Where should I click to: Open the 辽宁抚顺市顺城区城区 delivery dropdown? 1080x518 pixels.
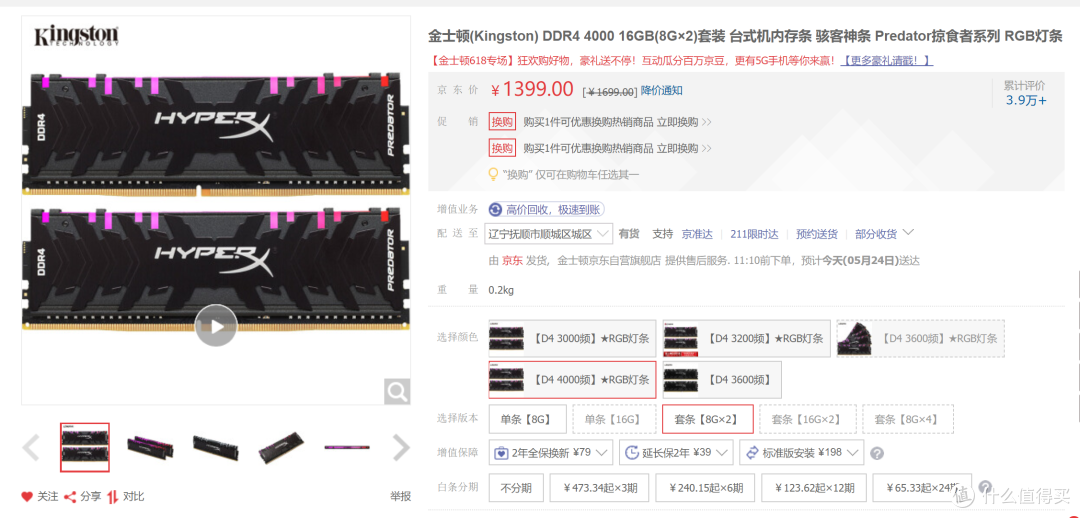pyautogui.click(x=549, y=234)
